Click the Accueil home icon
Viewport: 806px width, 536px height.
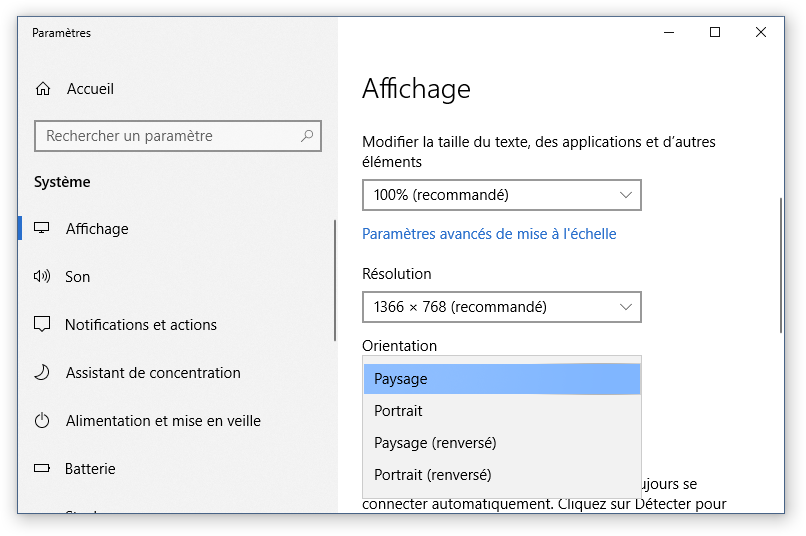pyautogui.click(x=42, y=89)
